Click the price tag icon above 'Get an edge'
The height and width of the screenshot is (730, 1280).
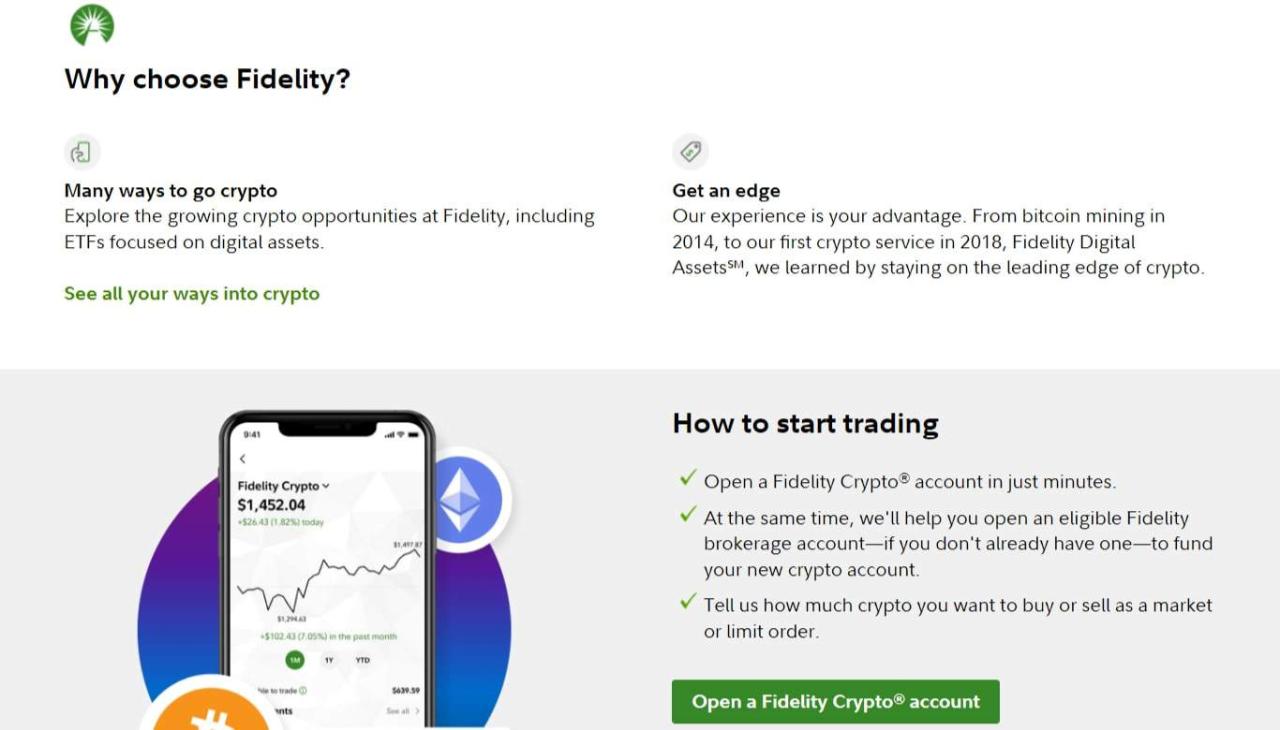690,151
